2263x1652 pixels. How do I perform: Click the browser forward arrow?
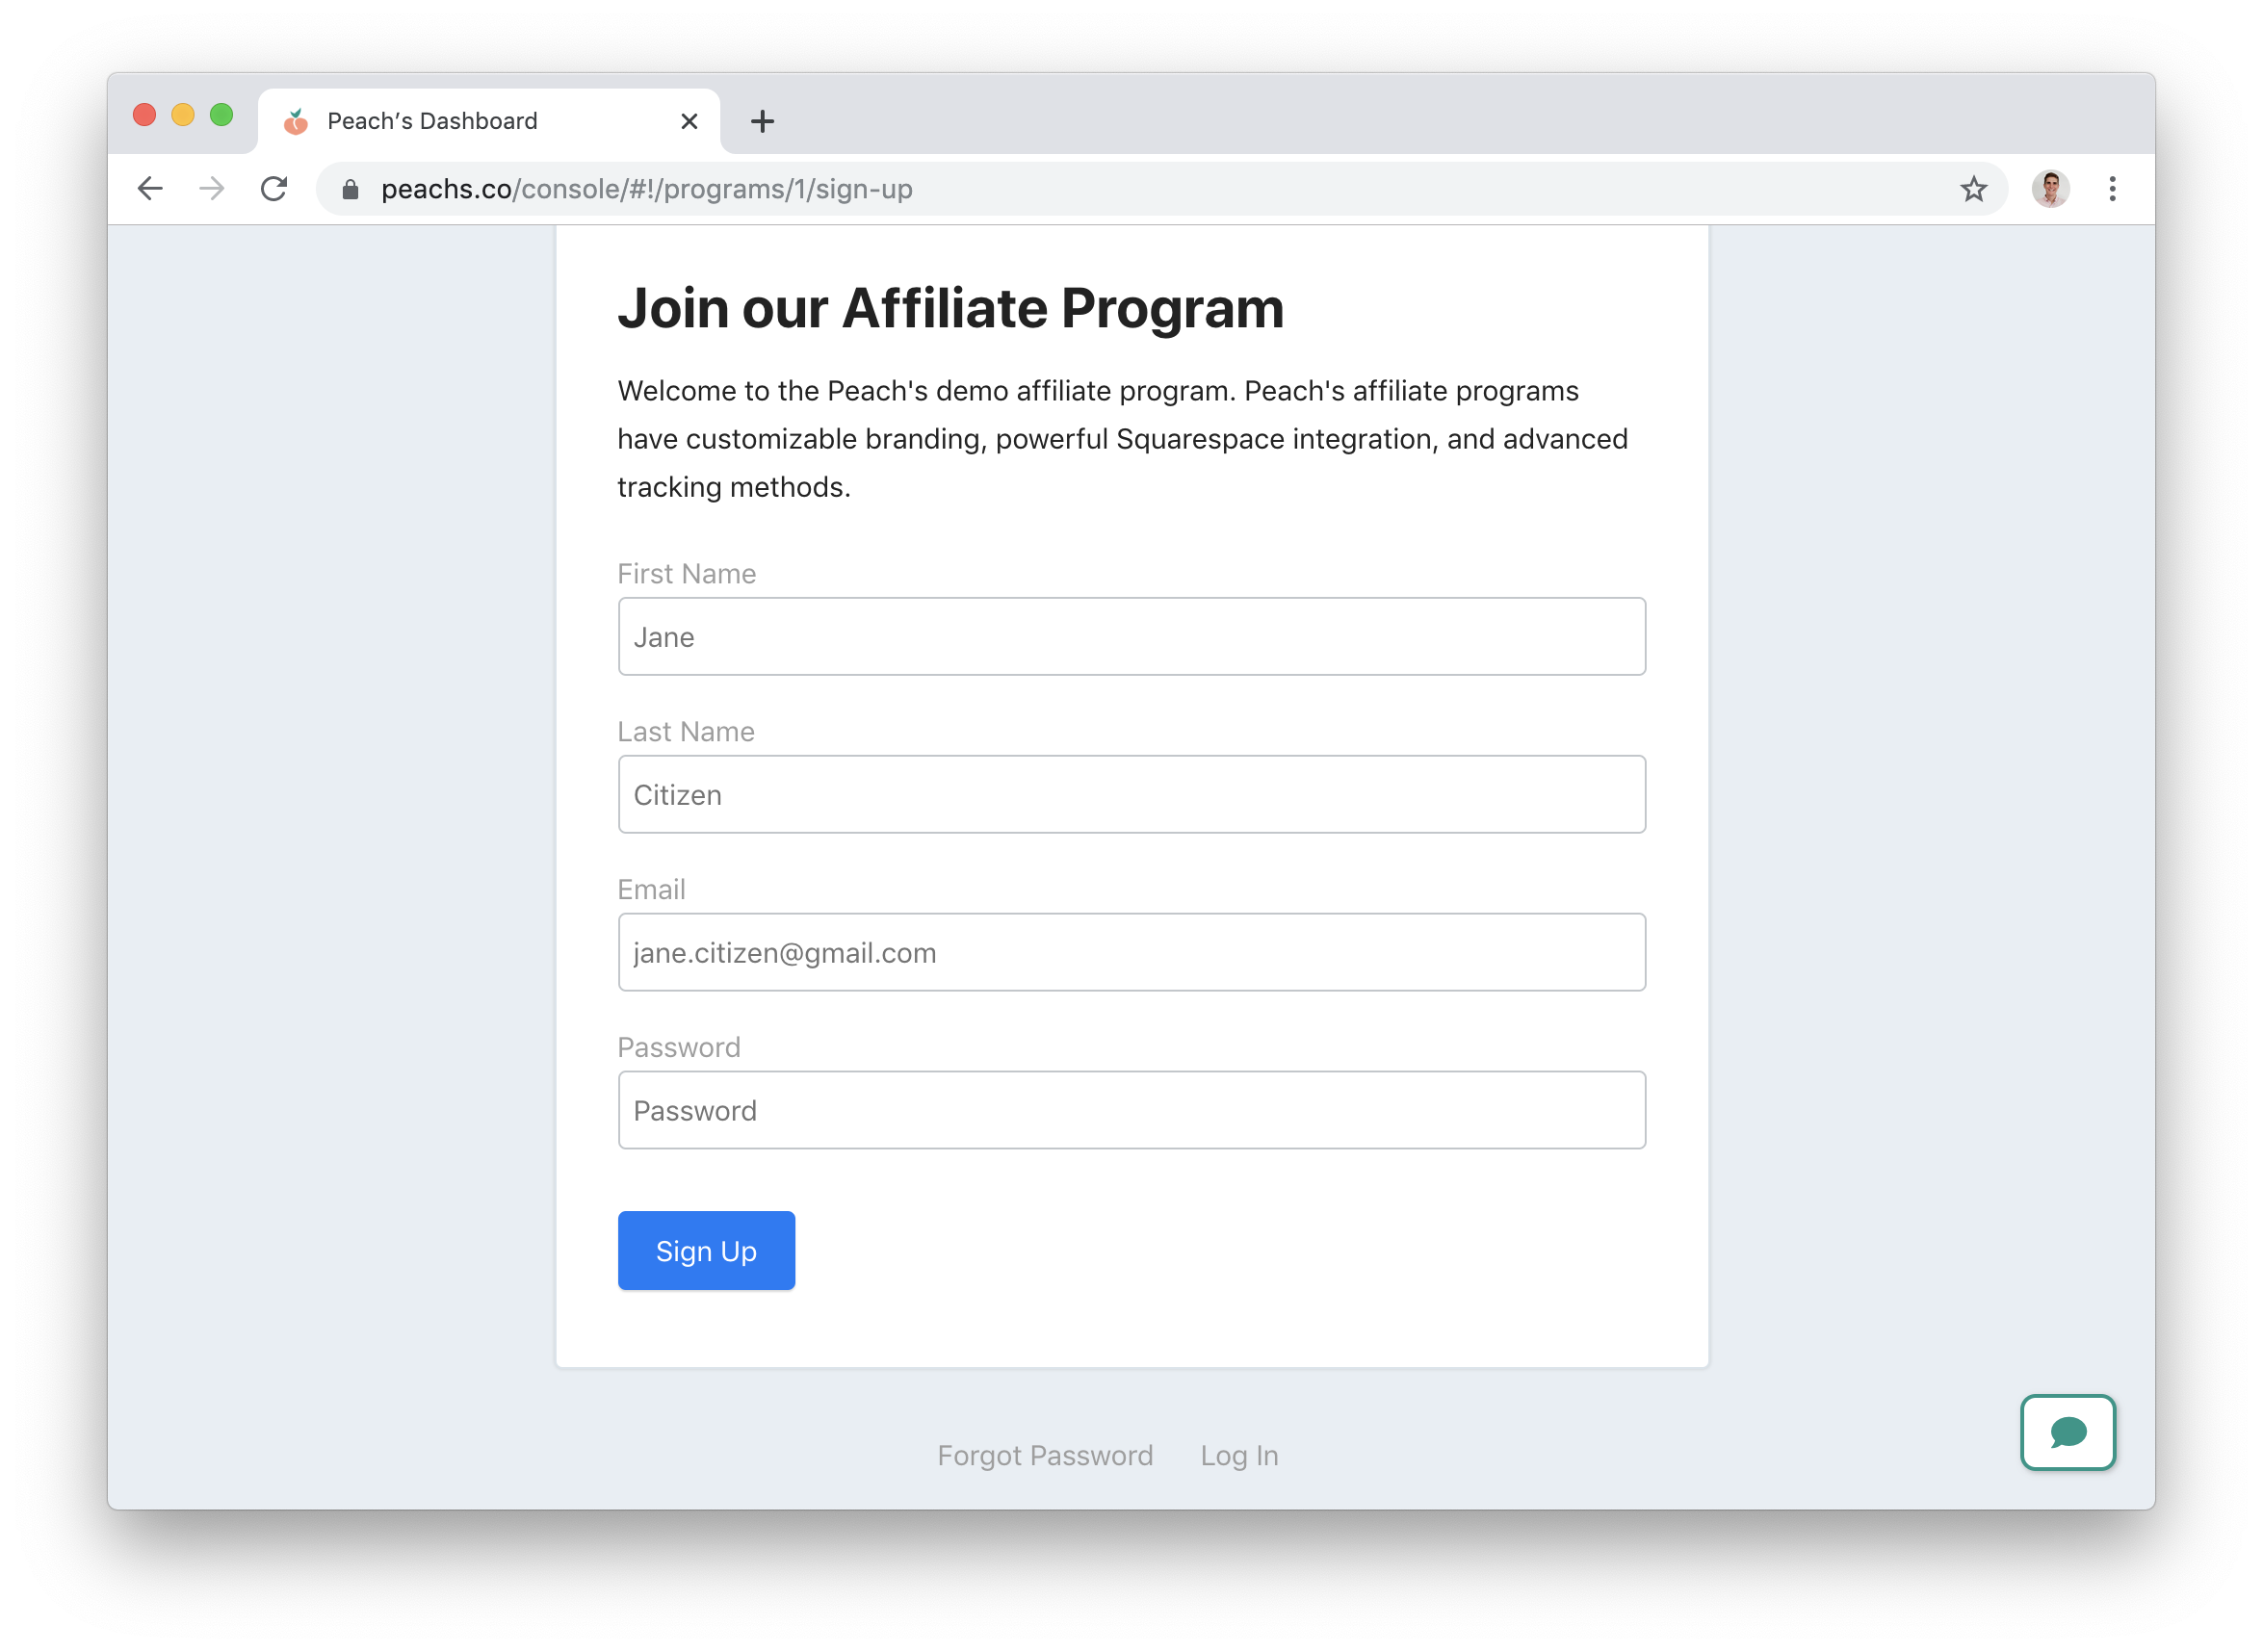(x=212, y=189)
